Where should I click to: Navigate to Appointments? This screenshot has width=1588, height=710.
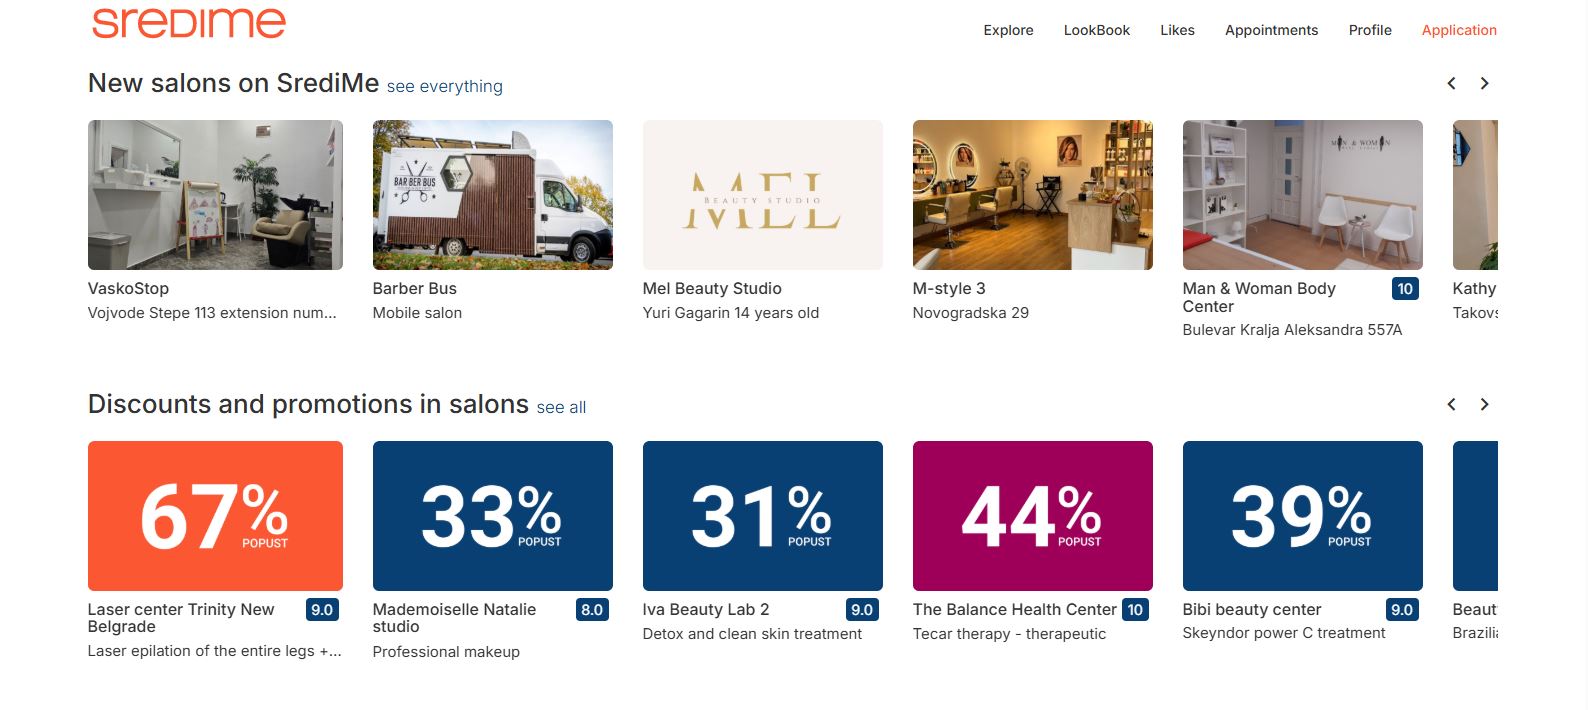(1271, 30)
